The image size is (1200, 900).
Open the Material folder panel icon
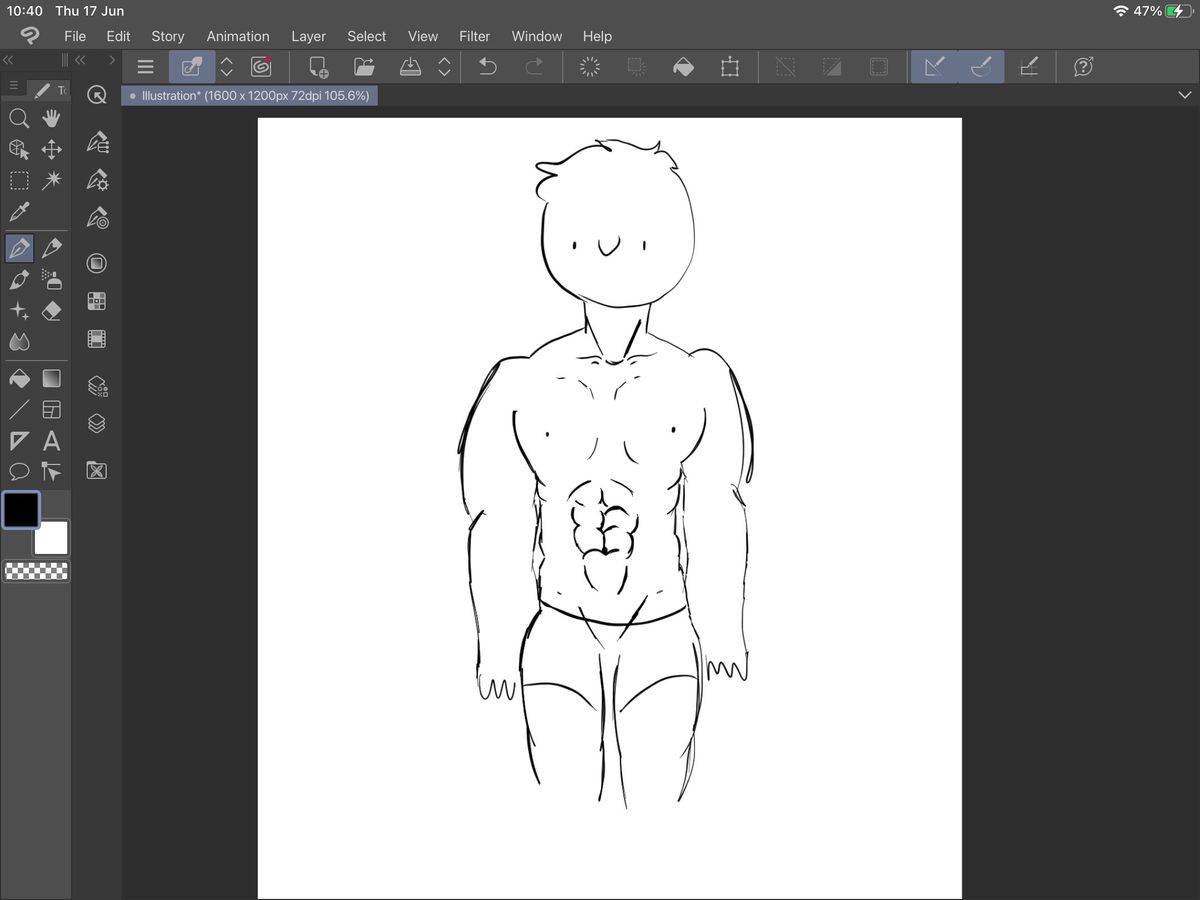(97, 470)
